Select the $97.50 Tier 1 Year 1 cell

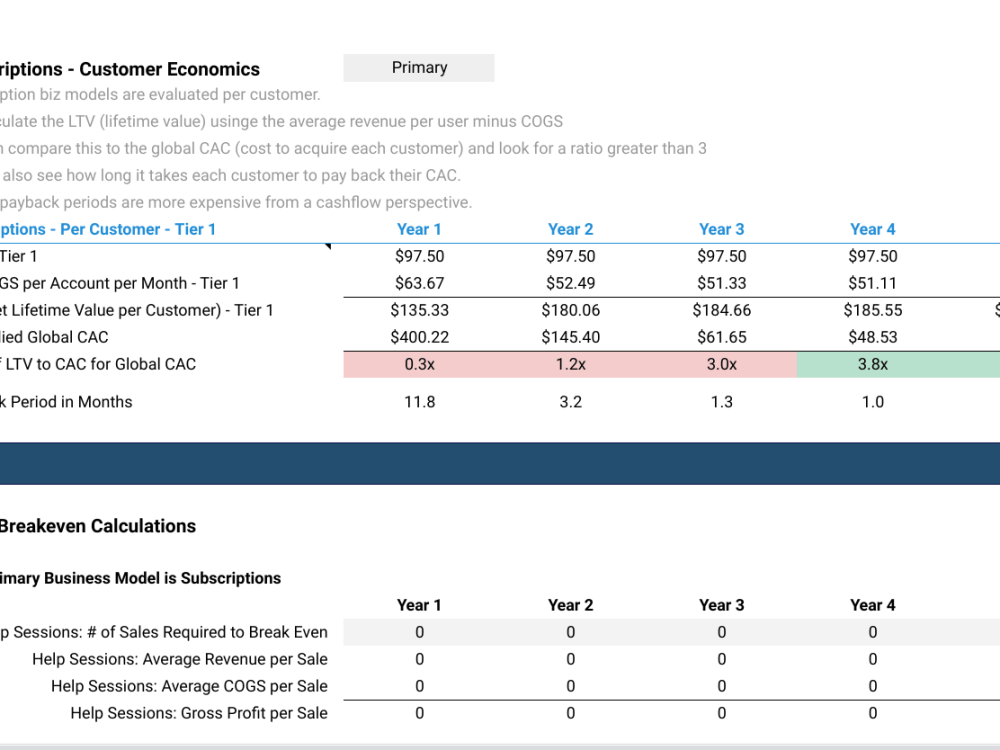(x=419, y=256)
